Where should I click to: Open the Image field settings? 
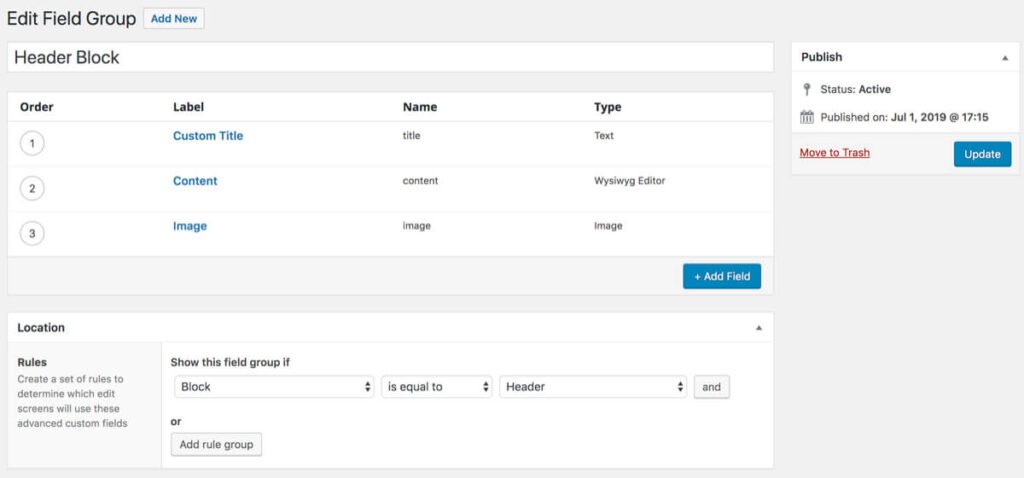tap(190, 226)
